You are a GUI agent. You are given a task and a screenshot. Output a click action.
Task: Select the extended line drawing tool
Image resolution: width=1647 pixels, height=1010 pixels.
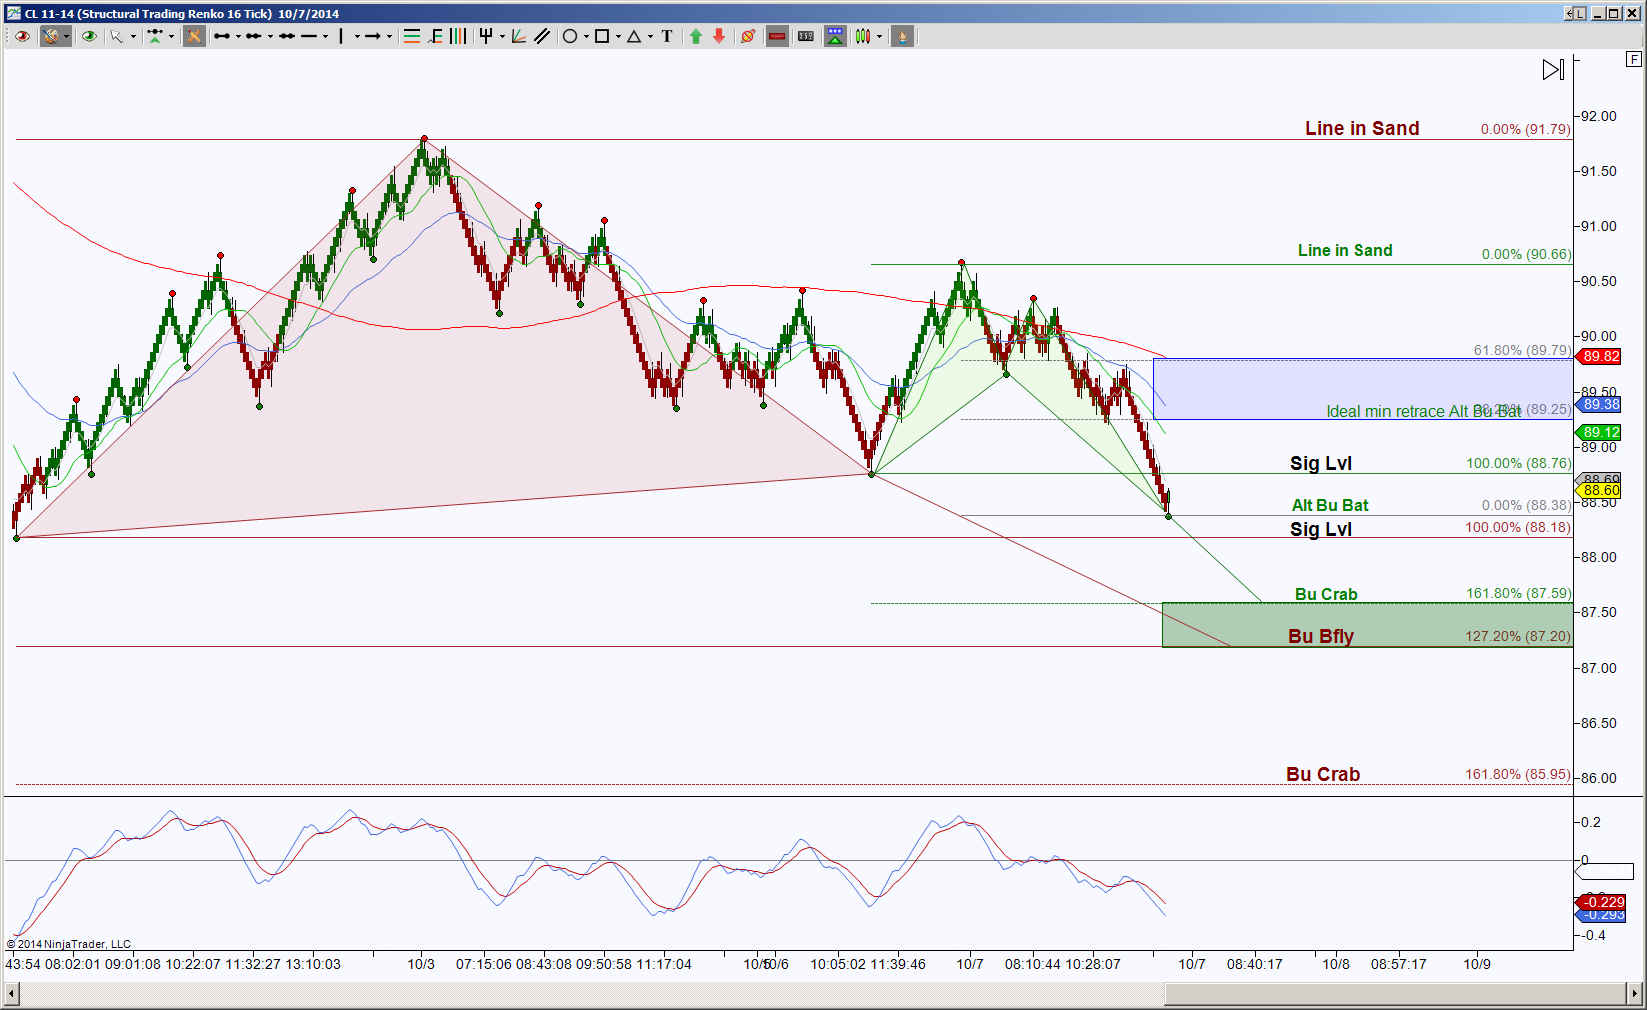click(x=287, y=36)
